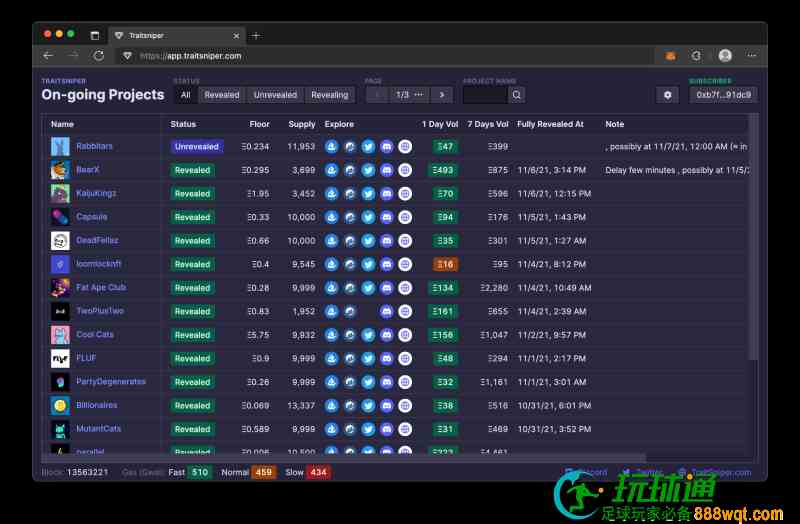800x524 pixels.
Task: Open a new browser tab
Action: [256, 35]
